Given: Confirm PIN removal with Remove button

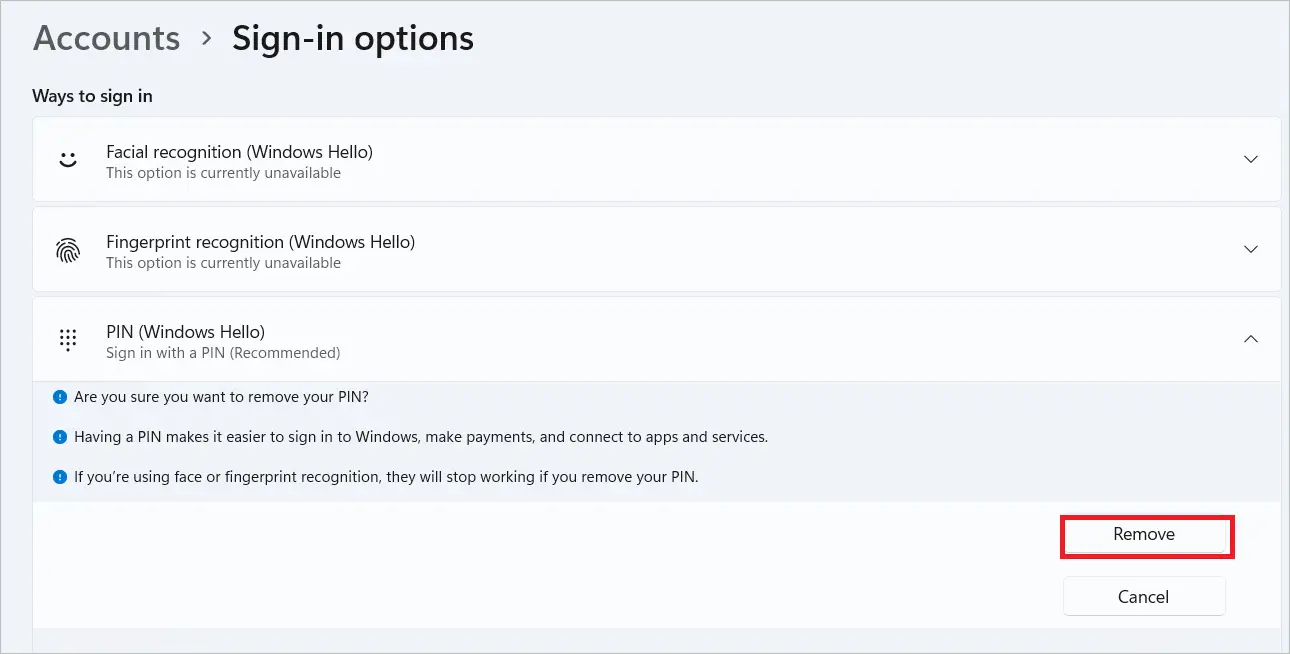Looking at the screenshot, I should [x=1144, y=535].
